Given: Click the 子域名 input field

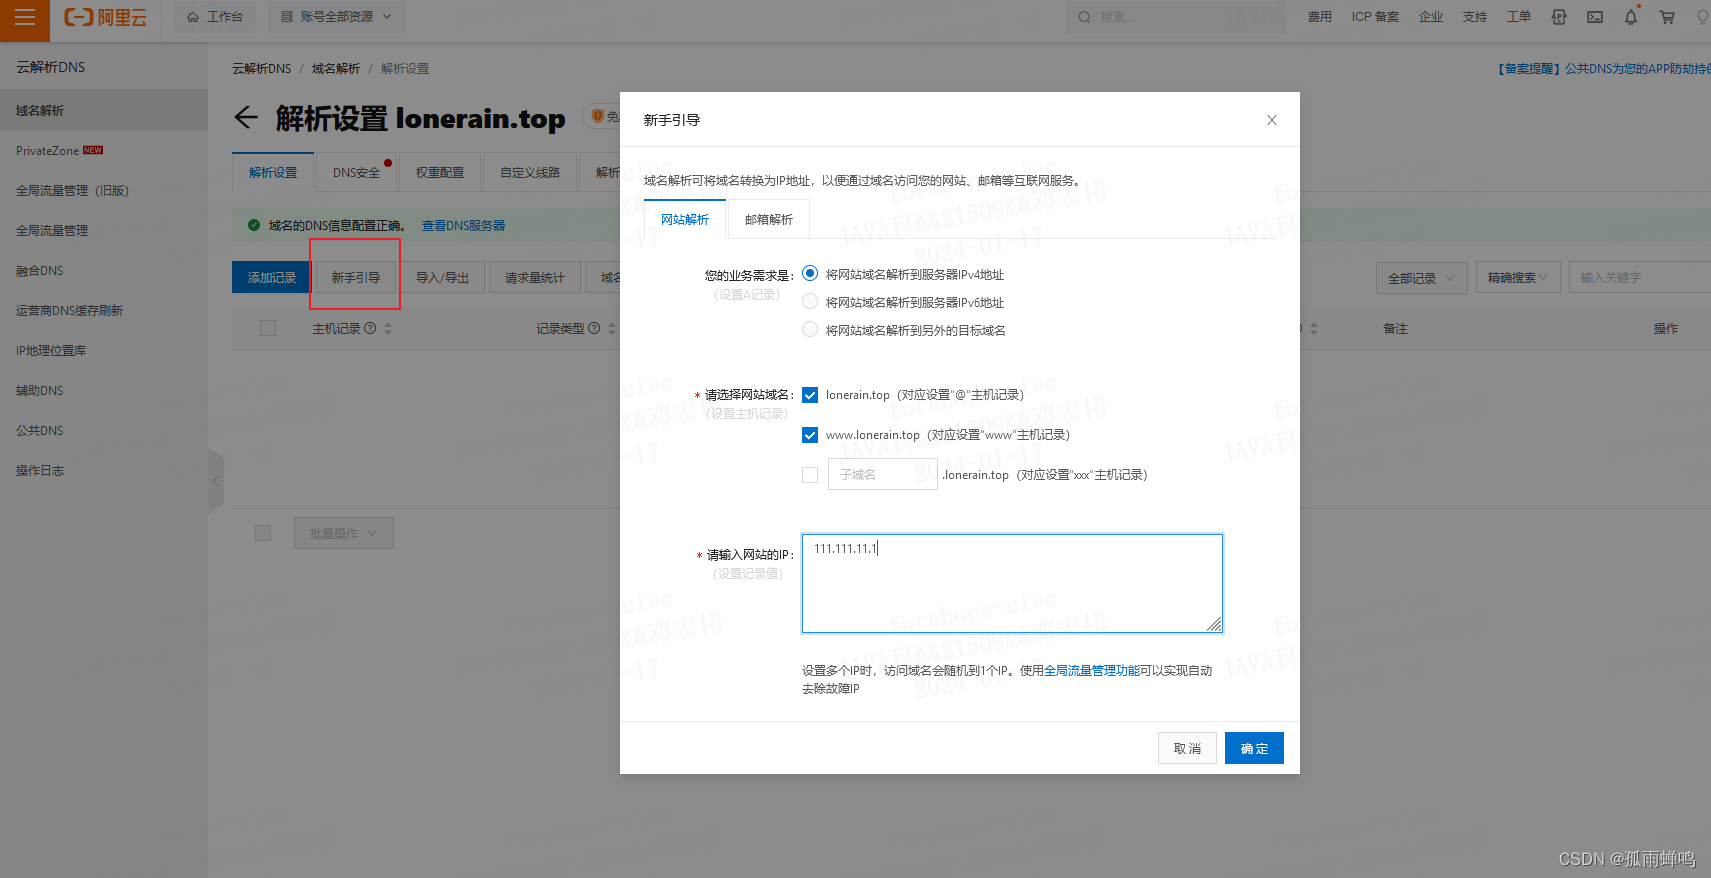Looking at the screenshot, I should coord(882,474).
